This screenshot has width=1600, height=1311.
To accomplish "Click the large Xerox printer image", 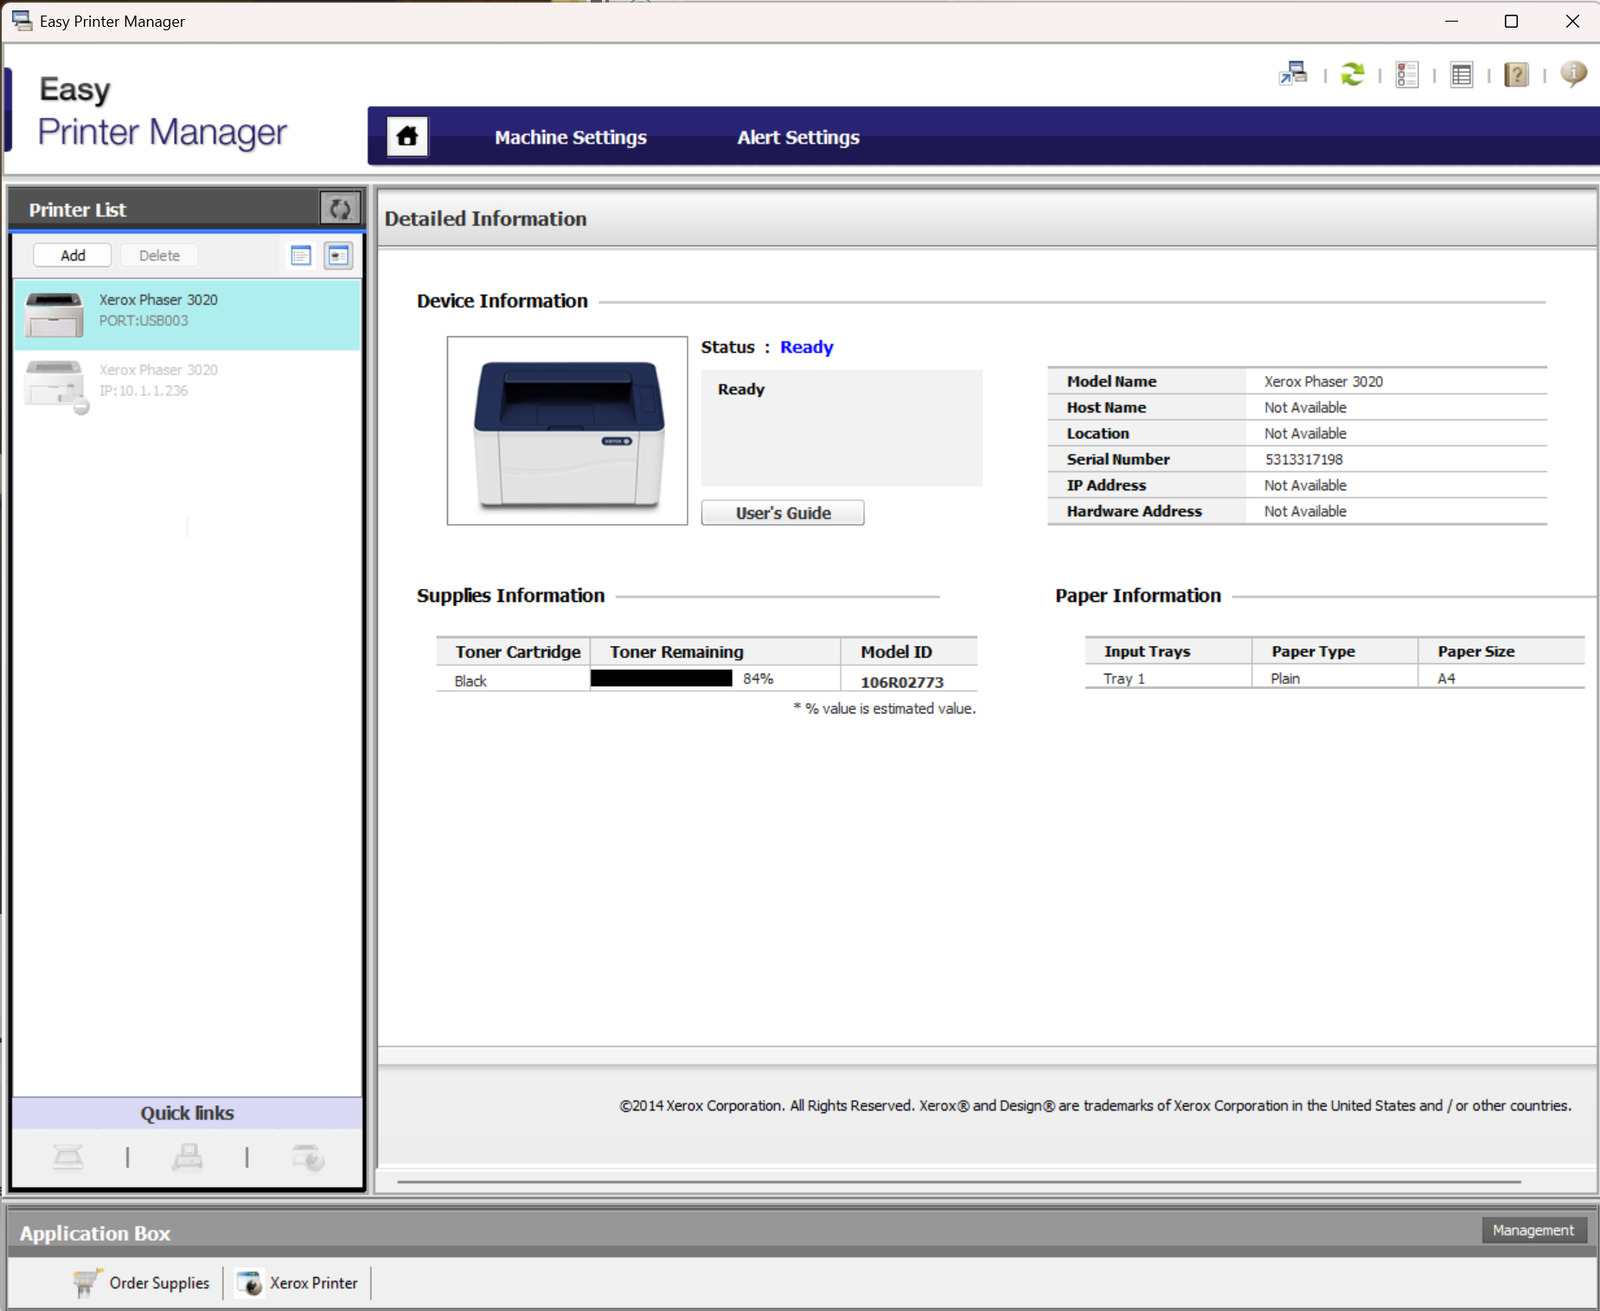I will click(567, 431).
